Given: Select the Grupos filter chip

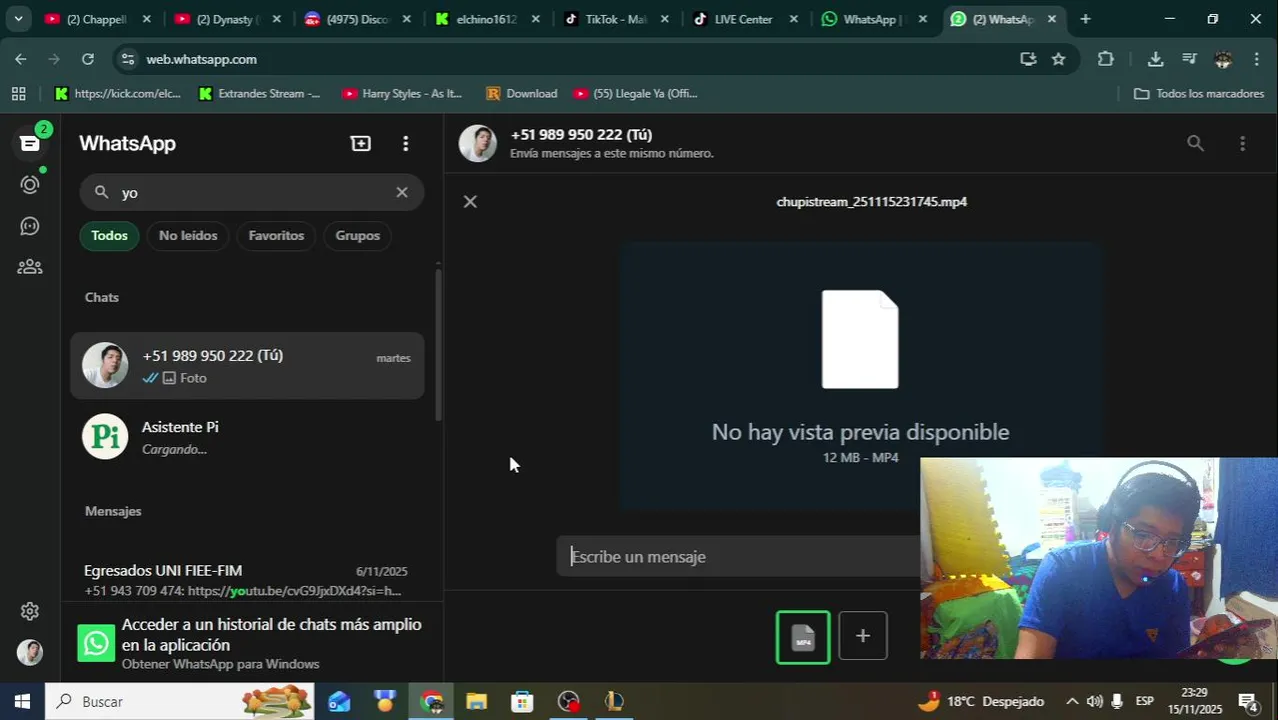Looking at the screenshot, I should 358,236.
